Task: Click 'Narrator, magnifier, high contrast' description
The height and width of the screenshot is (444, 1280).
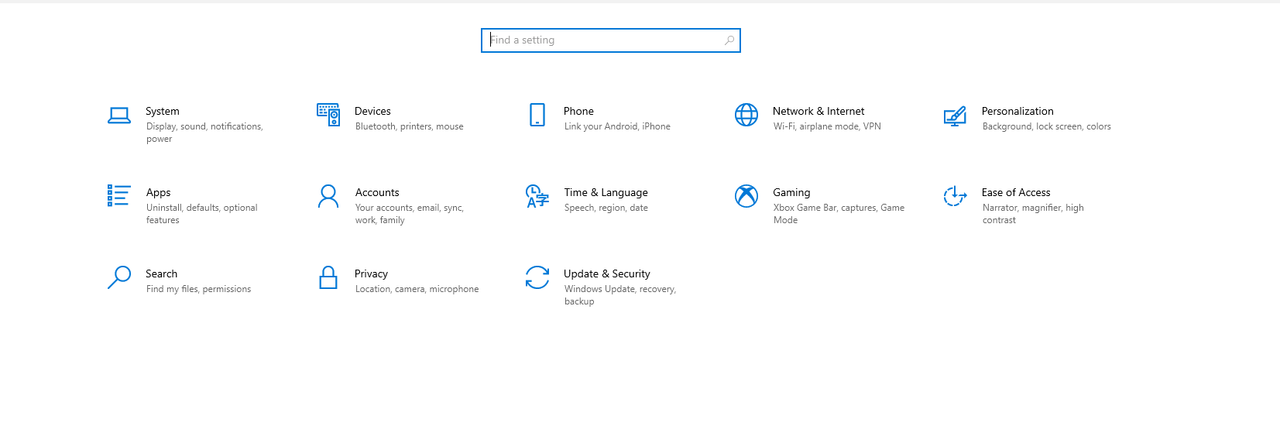Action: 1033,214
